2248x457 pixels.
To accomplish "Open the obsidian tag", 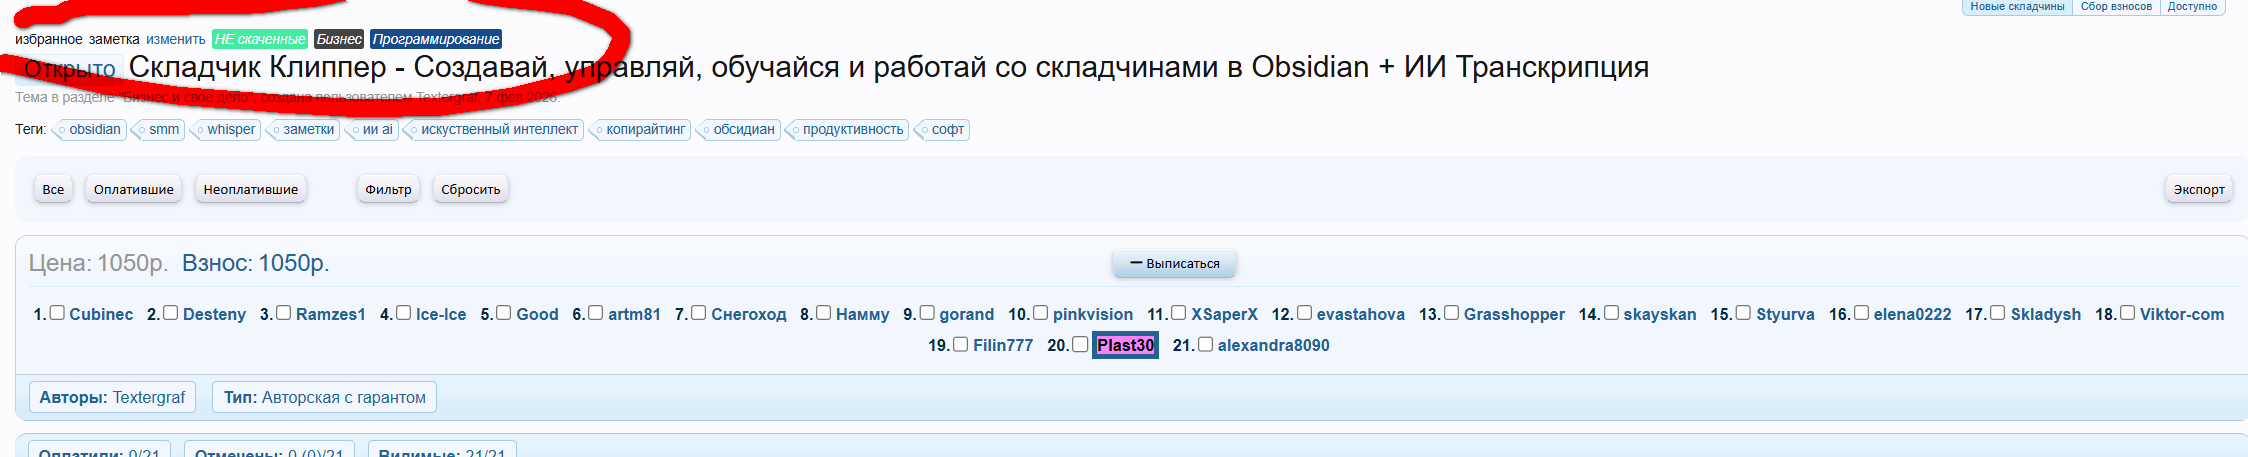I will pyautogui.click(x=94, y=130).
